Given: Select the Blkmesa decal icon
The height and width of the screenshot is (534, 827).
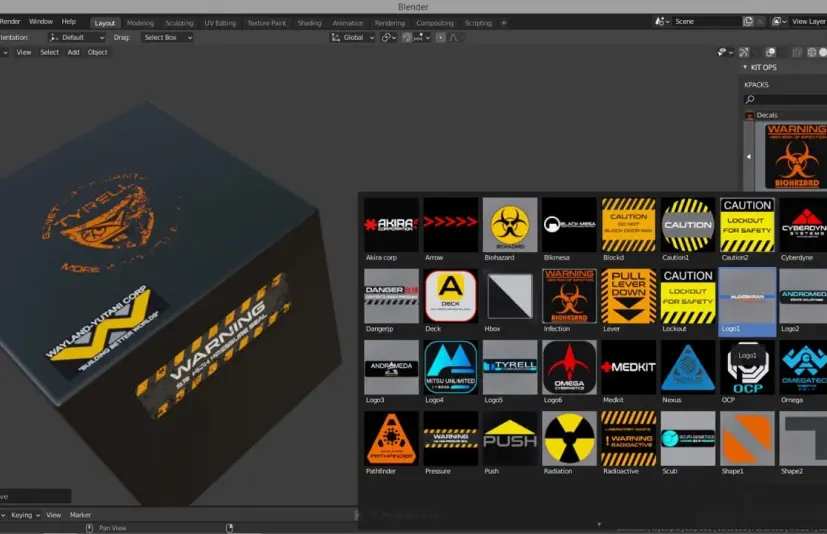Looking at the screenshot, I should 569,225.
